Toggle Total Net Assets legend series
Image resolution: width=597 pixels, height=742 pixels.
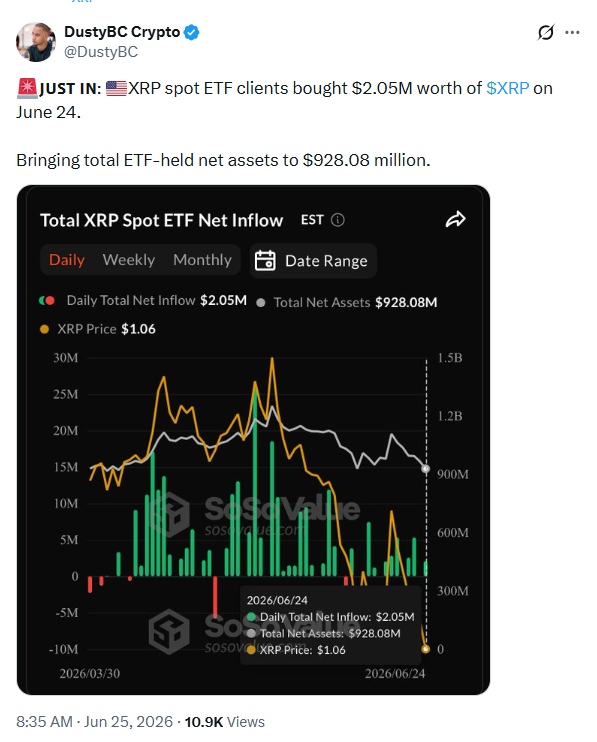pos(346,302)
